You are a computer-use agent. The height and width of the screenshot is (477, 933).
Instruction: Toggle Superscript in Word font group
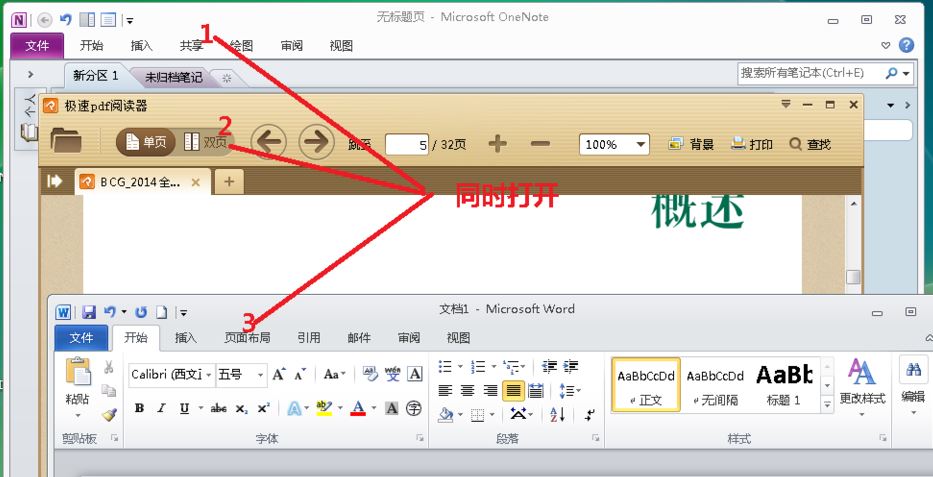point(264,408)
